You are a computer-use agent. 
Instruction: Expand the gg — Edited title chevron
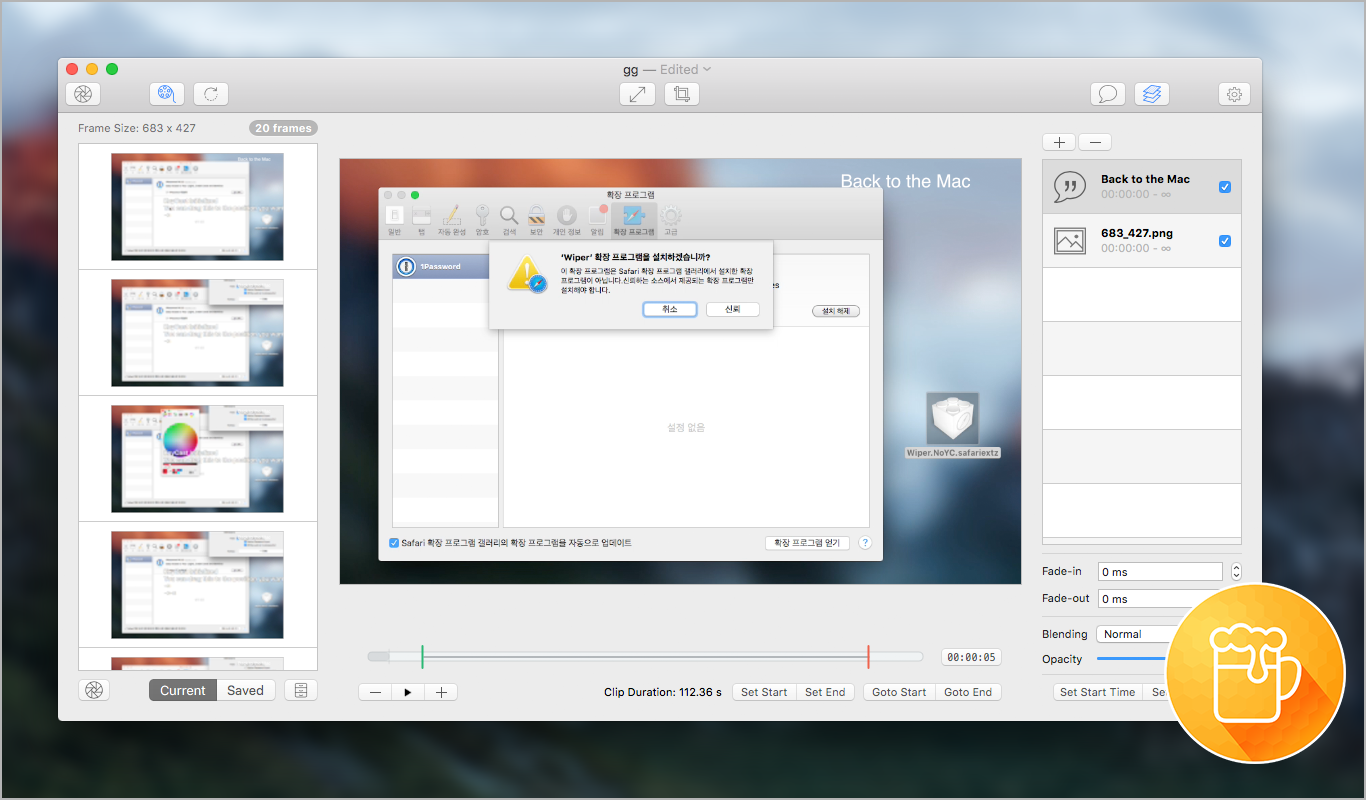(707, 69)
